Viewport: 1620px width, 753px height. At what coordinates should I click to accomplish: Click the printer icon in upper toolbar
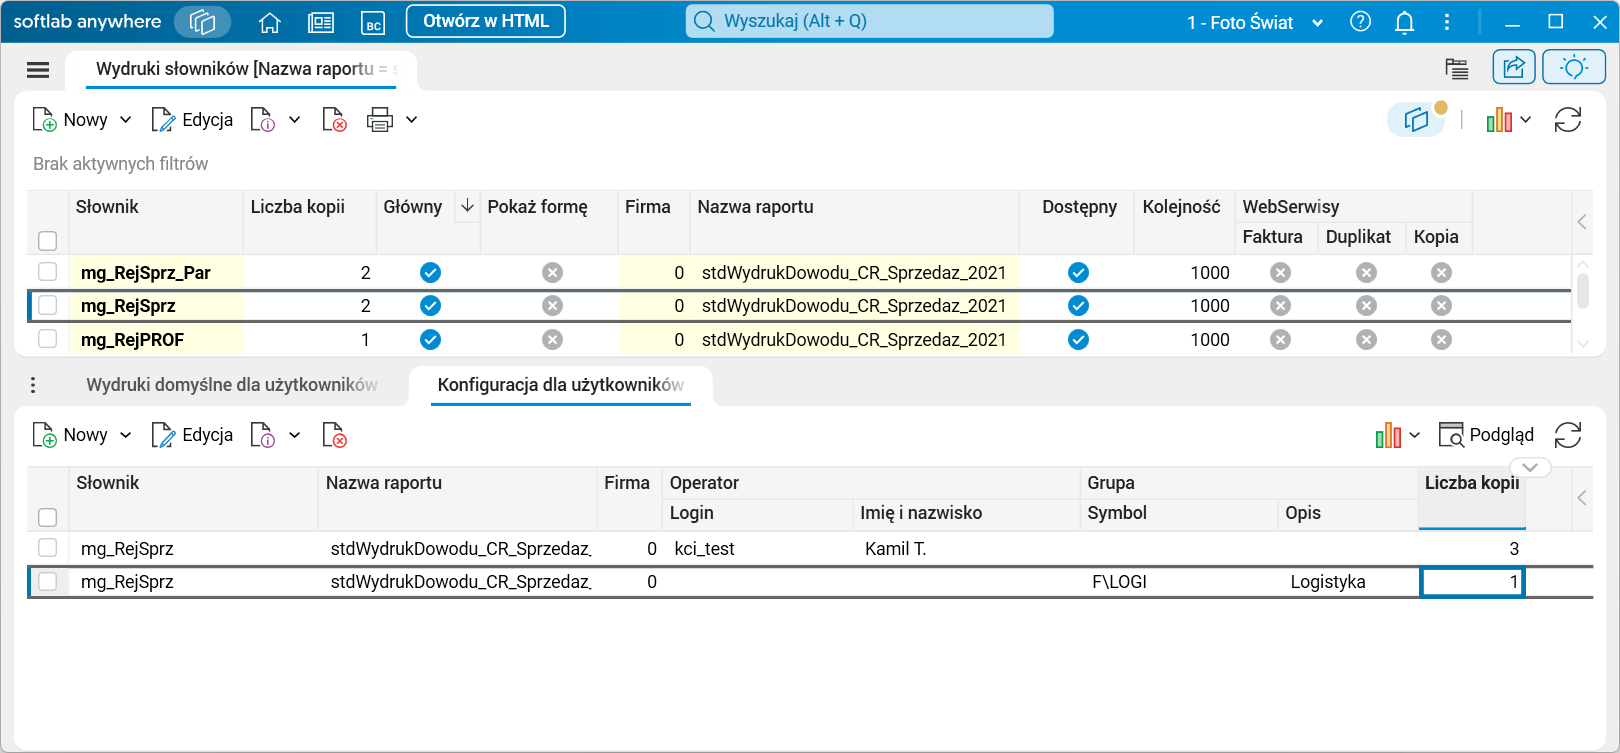(380, 120)
